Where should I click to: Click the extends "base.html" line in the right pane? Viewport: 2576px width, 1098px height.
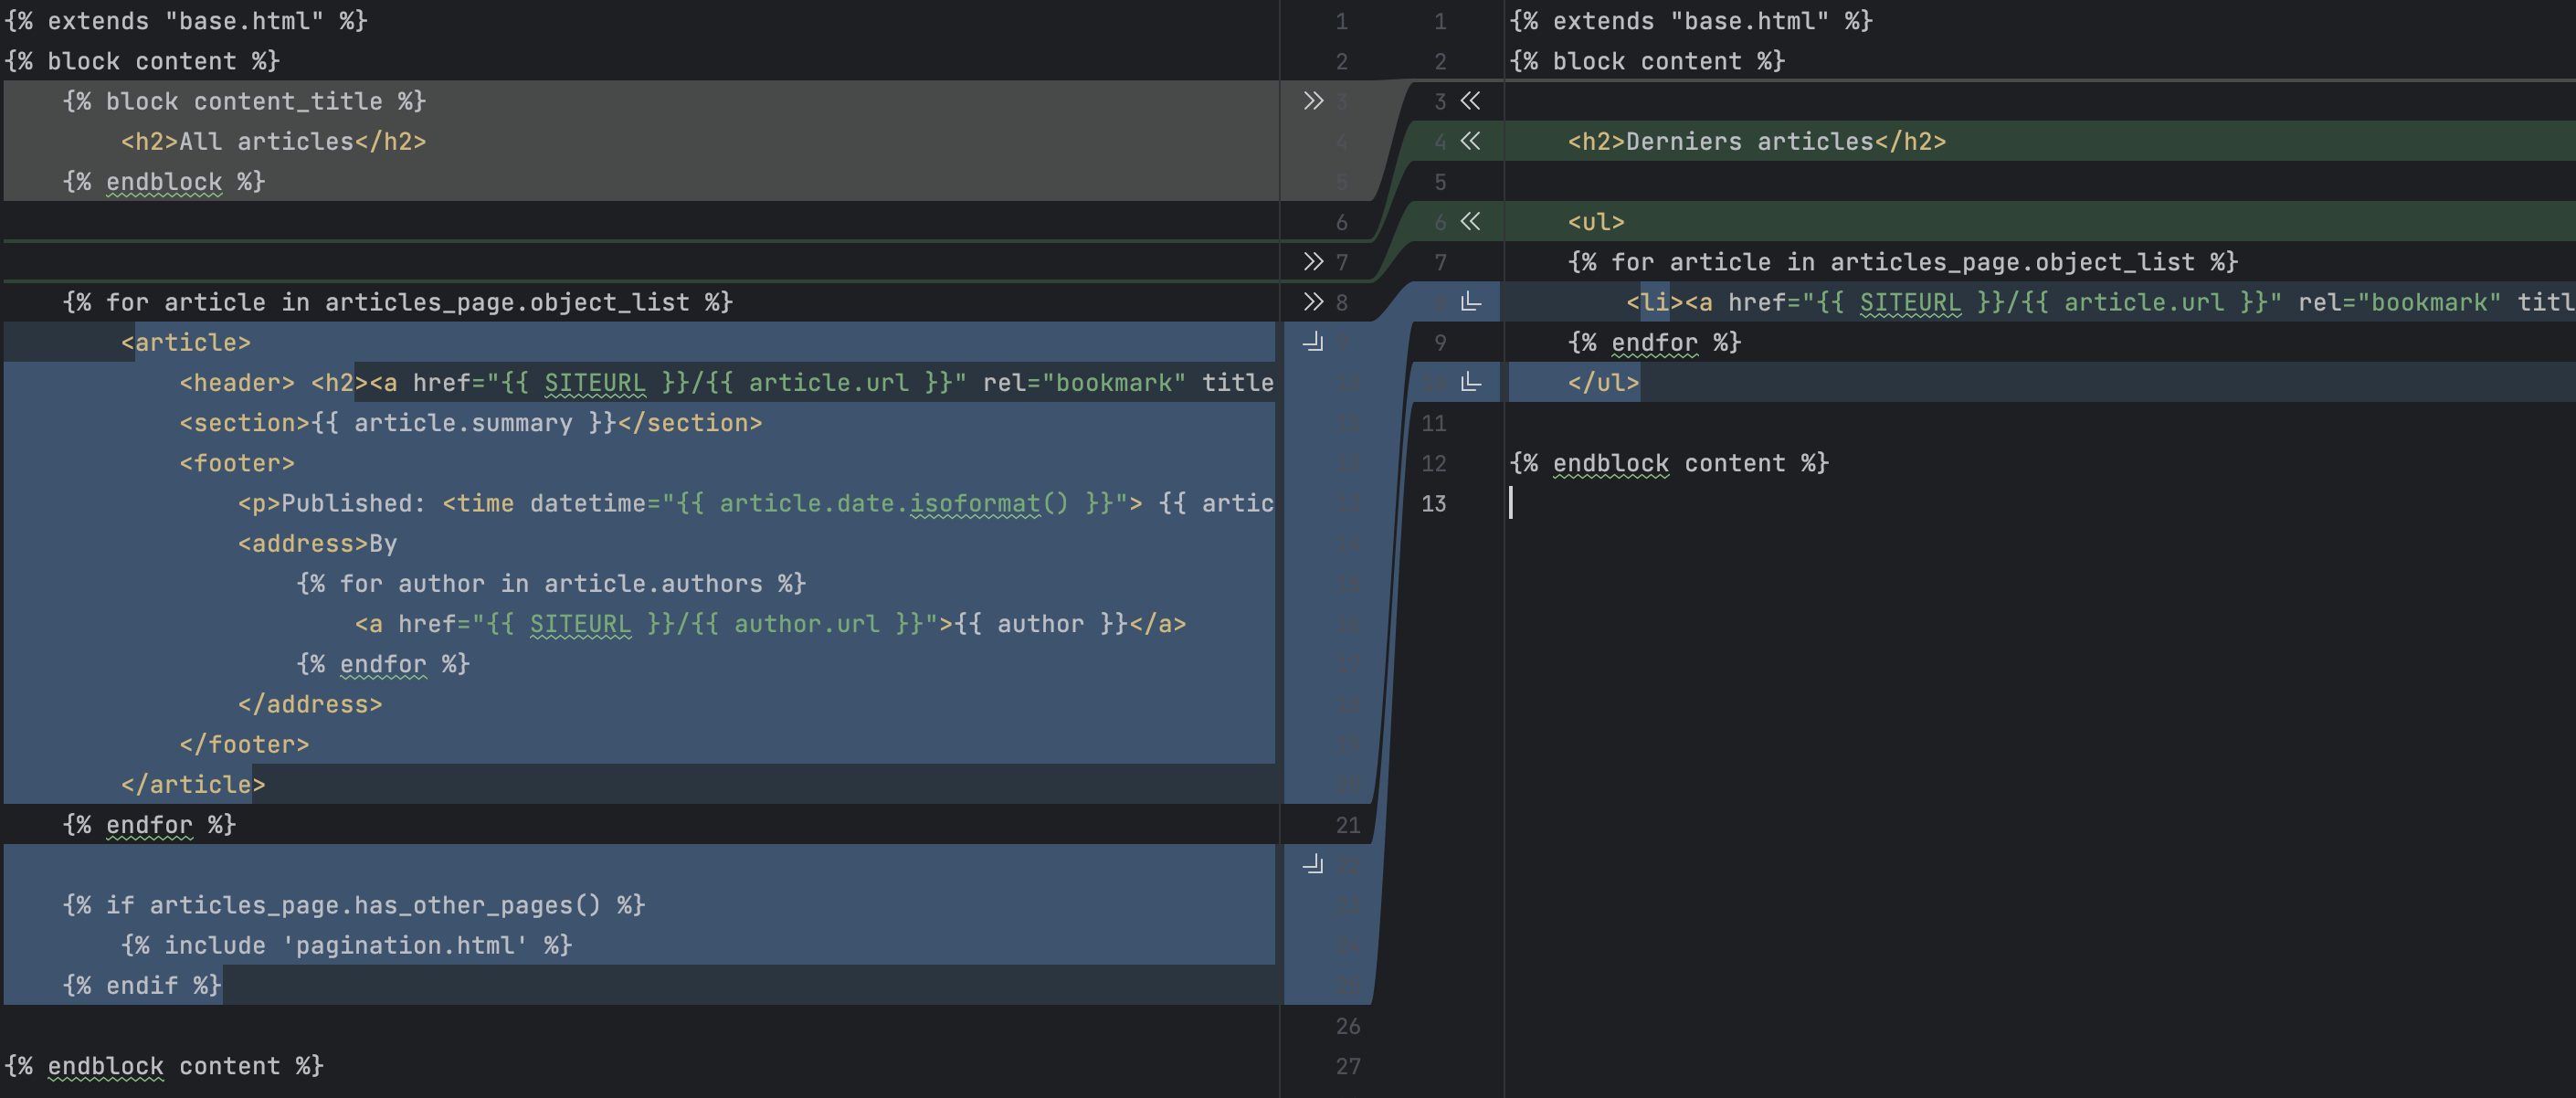(1691, 21)
